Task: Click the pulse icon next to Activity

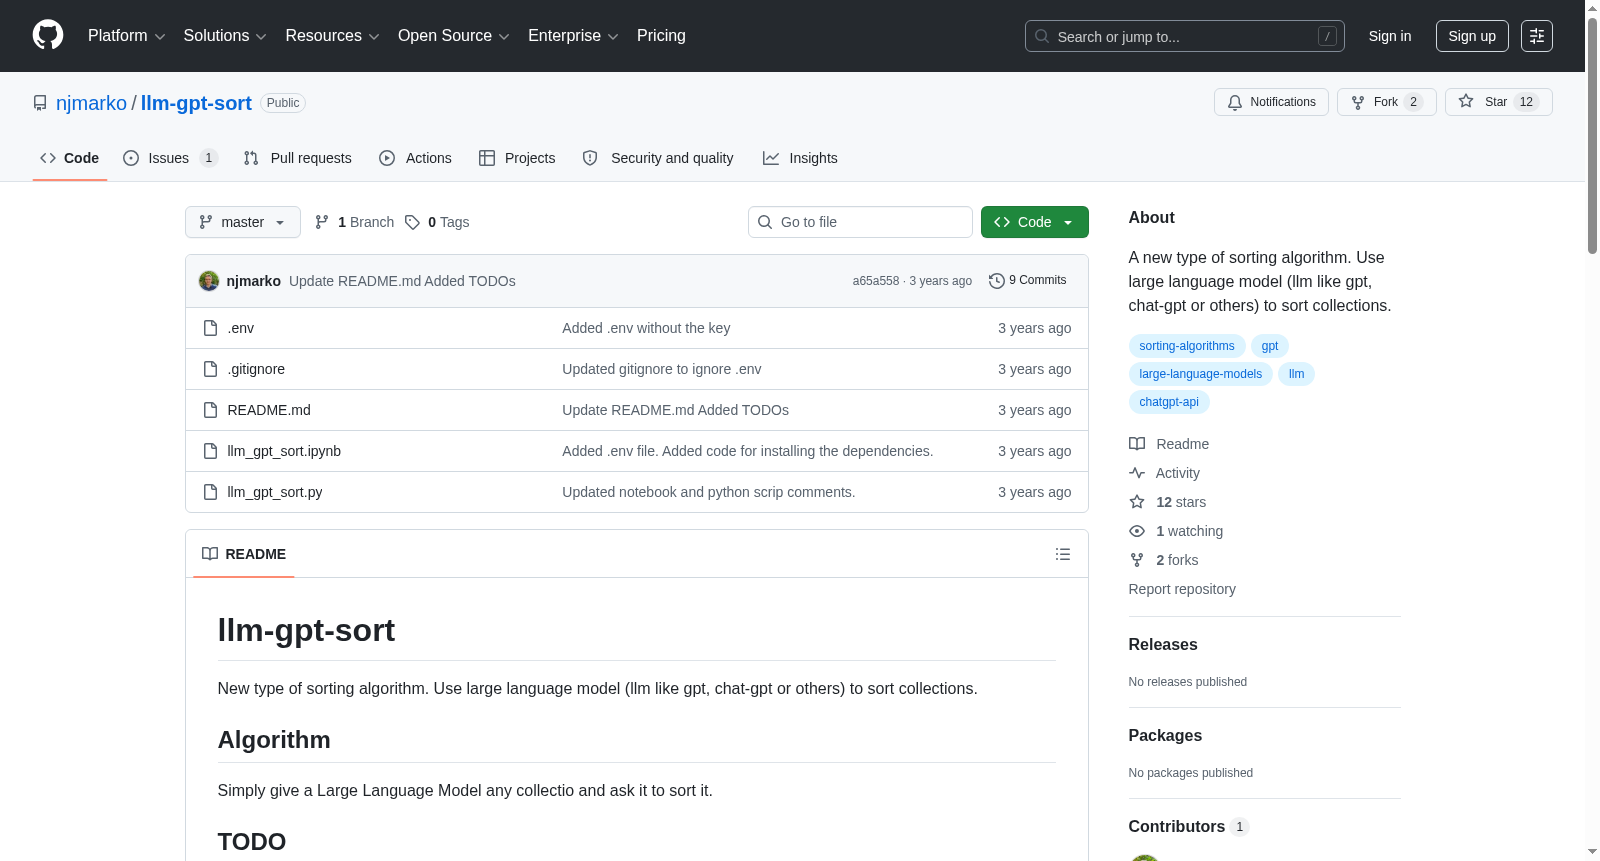Action: [x=1137, y=473]
